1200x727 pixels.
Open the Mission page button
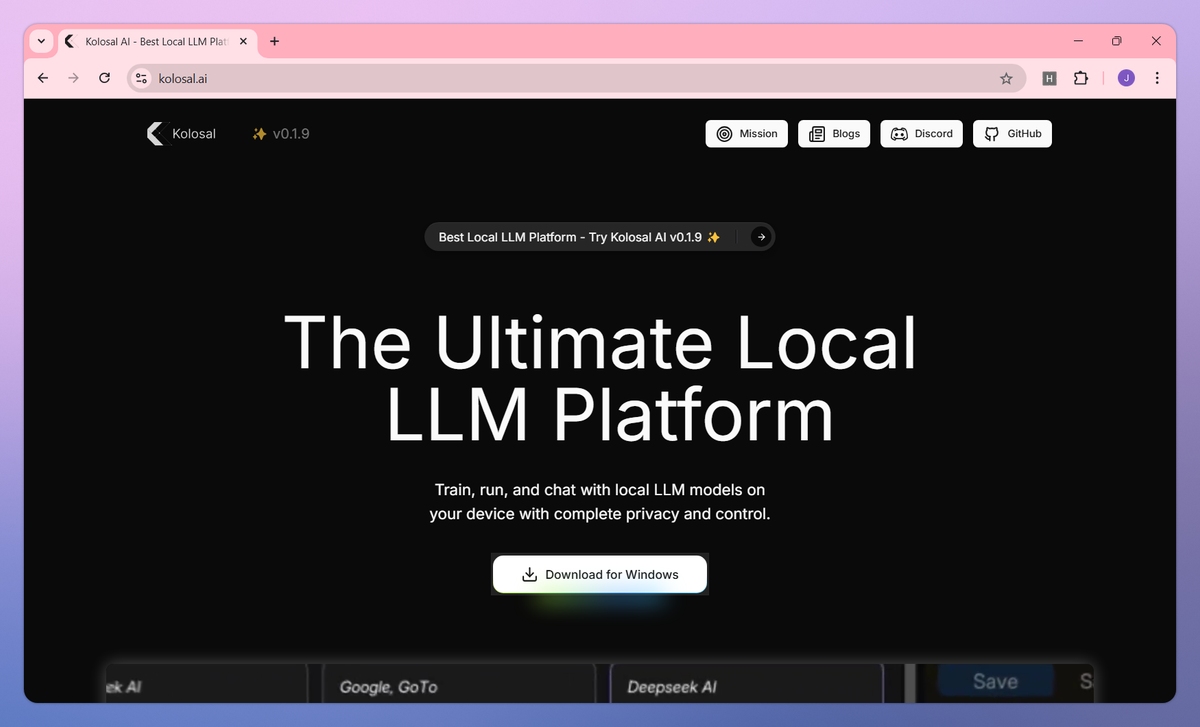(747, 134)
